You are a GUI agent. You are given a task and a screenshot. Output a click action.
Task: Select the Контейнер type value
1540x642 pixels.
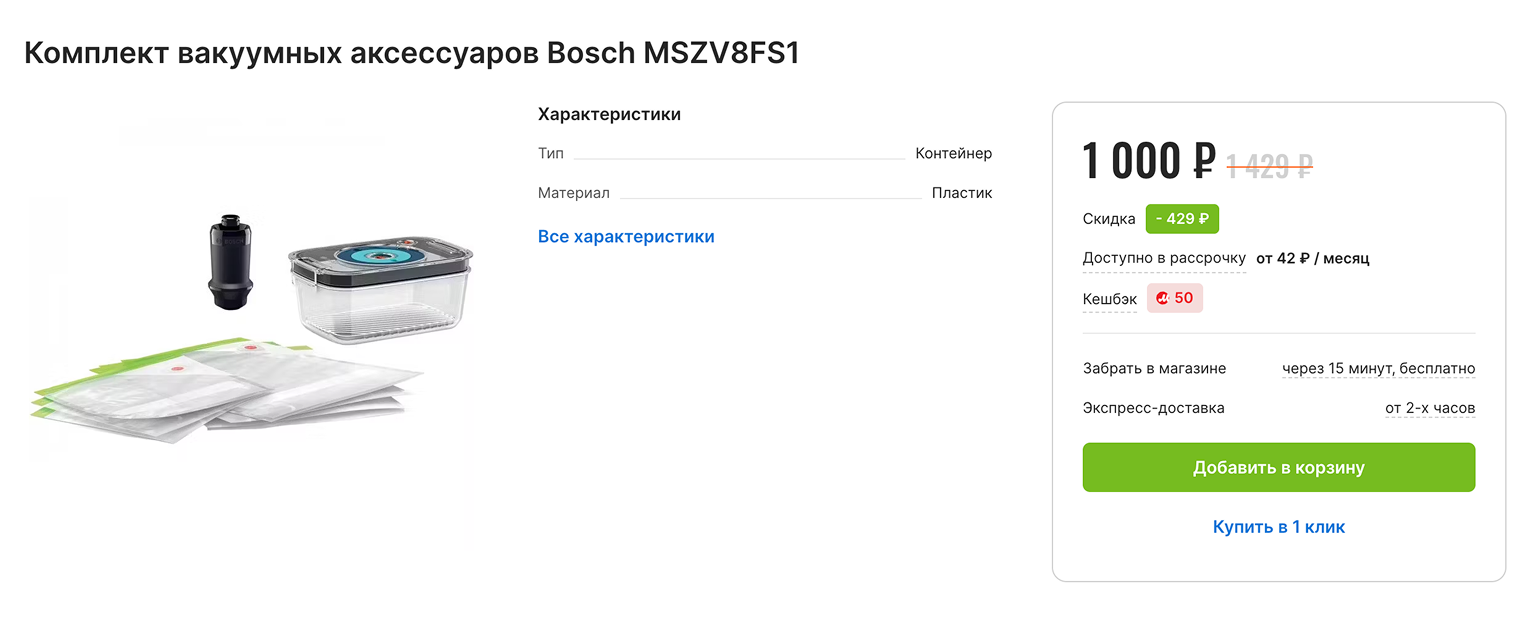click(x=953, y=154)
